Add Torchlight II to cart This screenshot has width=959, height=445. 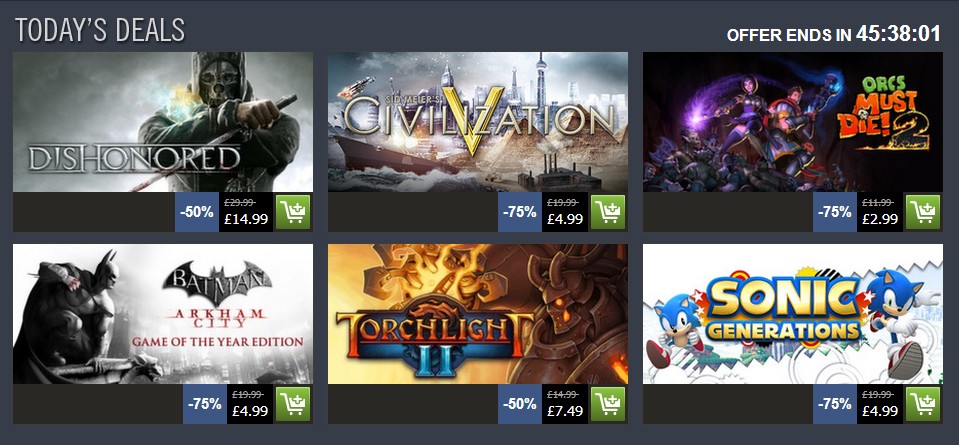click(608, 404)
